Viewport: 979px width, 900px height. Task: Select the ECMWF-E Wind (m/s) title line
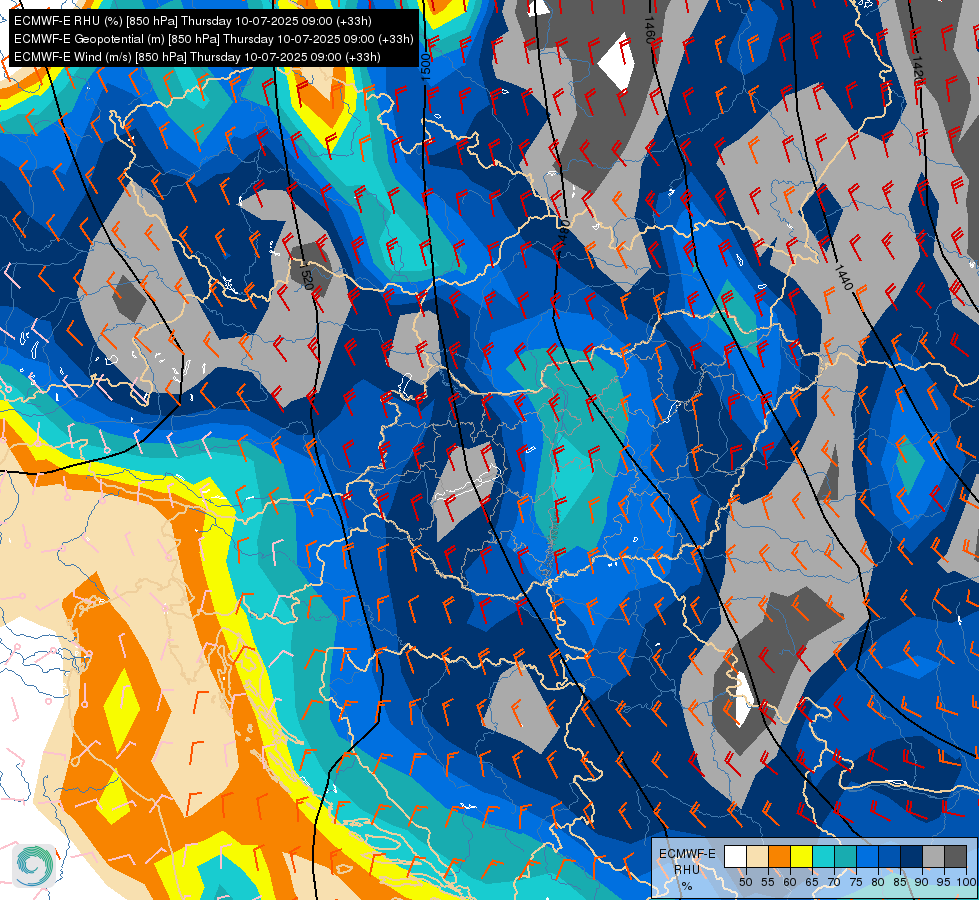197,57
